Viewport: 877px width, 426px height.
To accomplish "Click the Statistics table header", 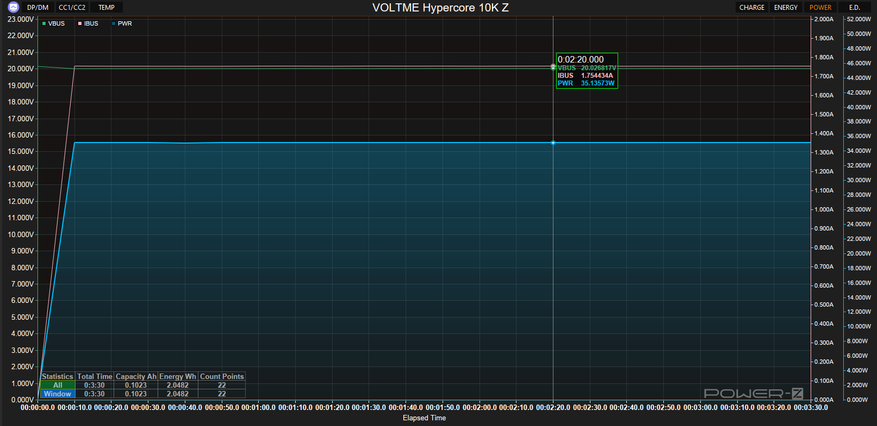I will [x=58, y=376].
